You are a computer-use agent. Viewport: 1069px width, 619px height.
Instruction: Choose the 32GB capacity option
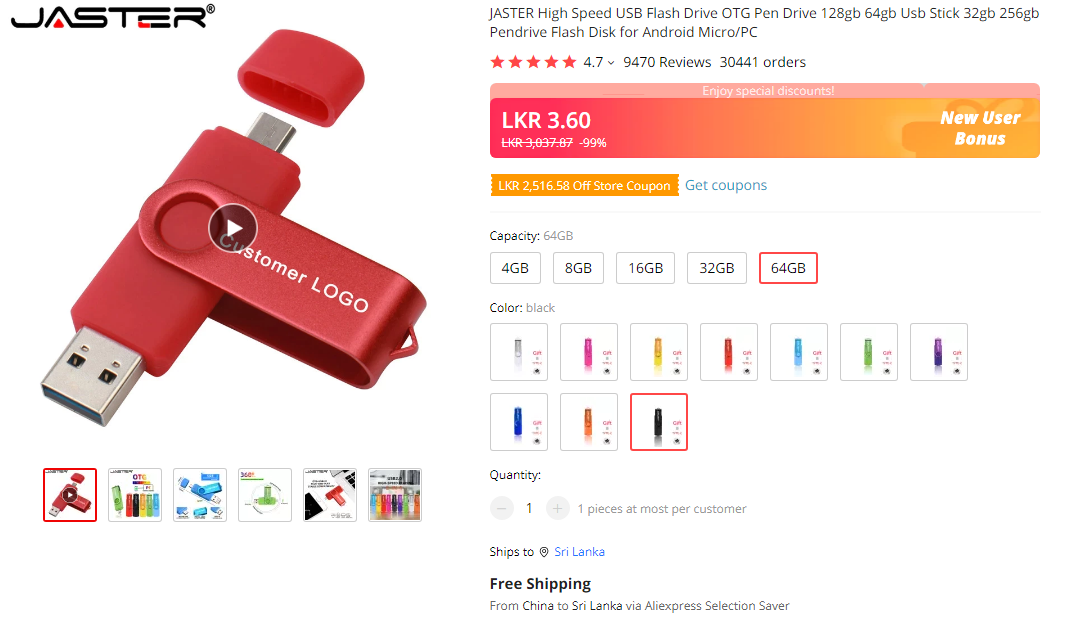tap(717, 268)
